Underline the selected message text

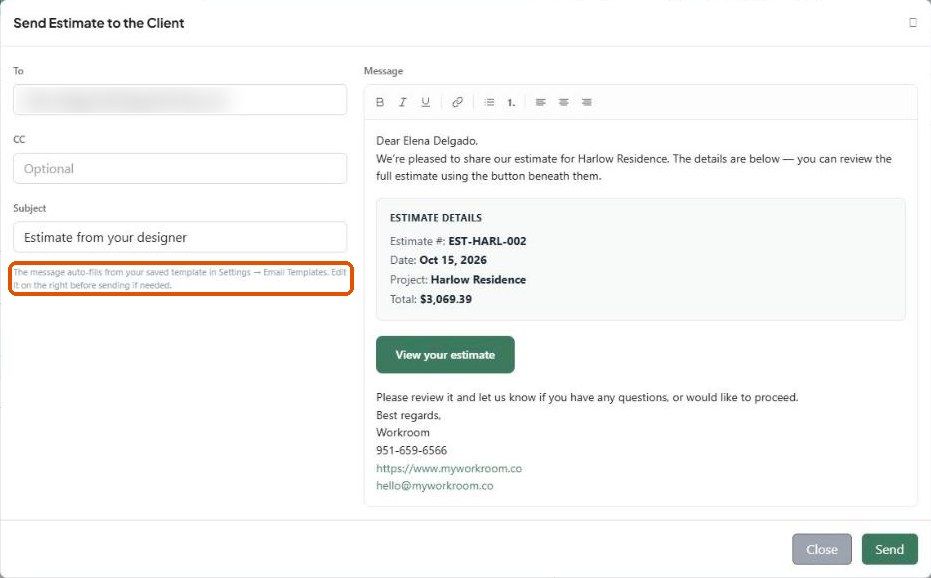click(425, 102)
